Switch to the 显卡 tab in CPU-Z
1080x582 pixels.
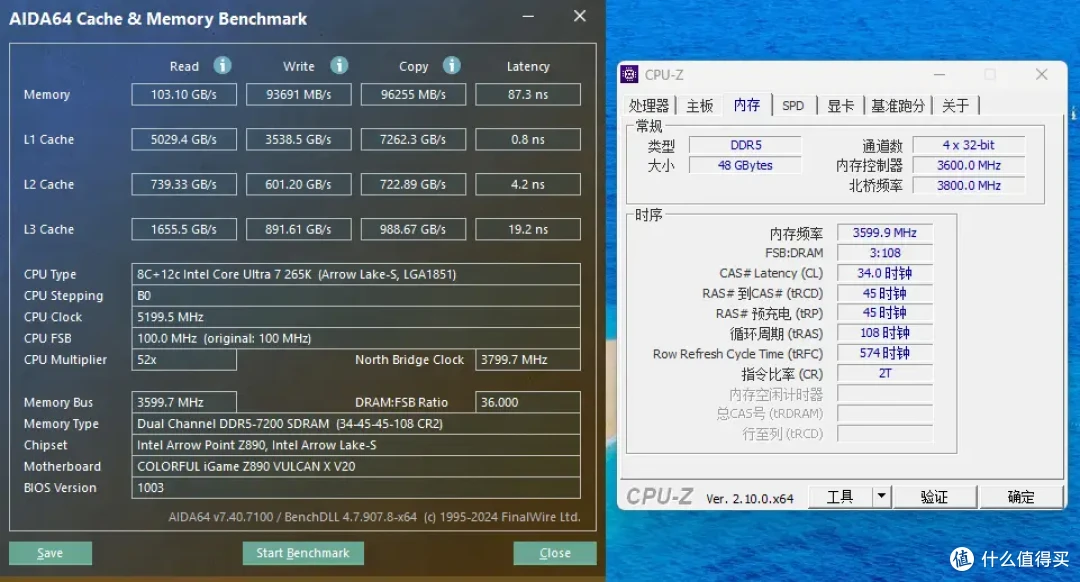tap(840, 105)
